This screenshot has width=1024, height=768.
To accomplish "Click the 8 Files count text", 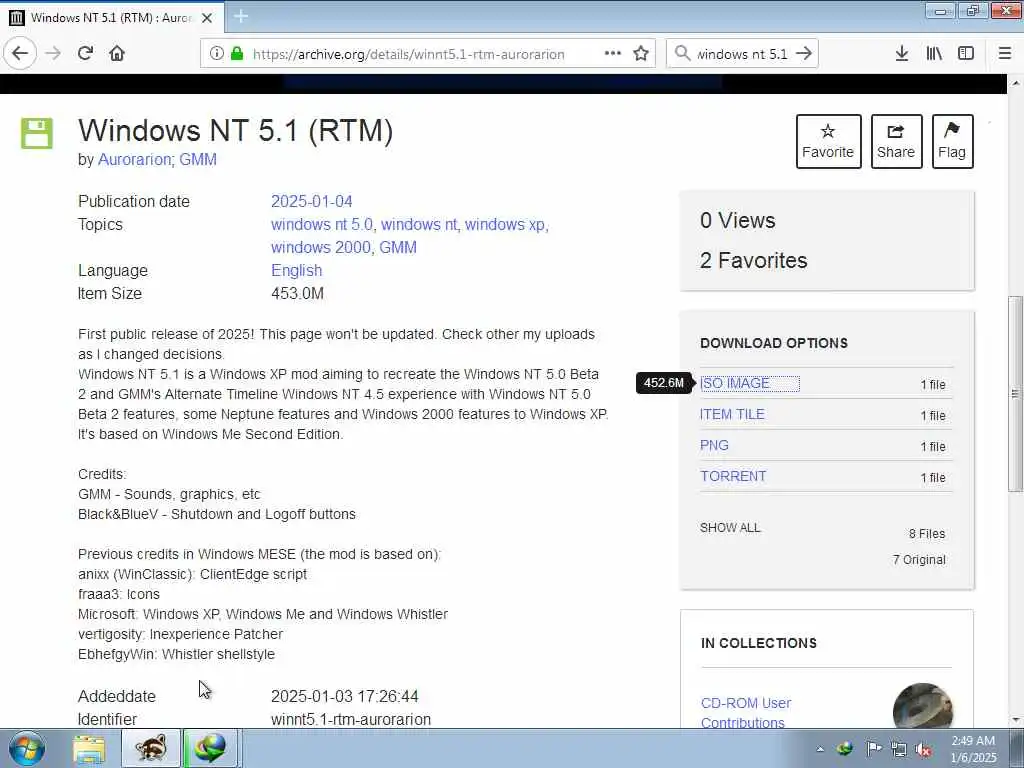I will coord(927,534).
